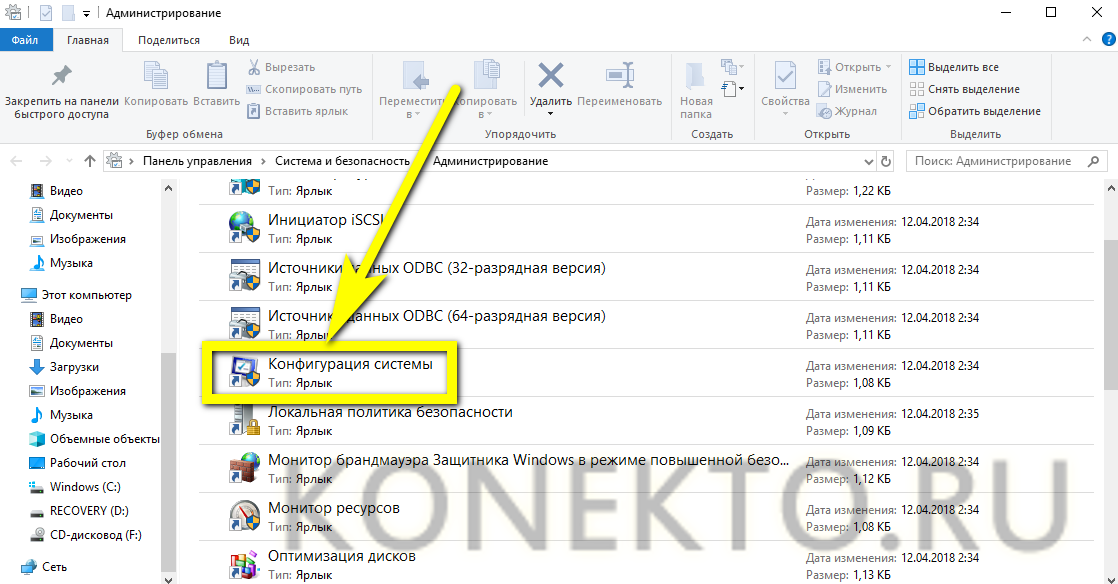Click the New Folder icon
Viewport: 1118px width, 584px height.
pos(696,78)
